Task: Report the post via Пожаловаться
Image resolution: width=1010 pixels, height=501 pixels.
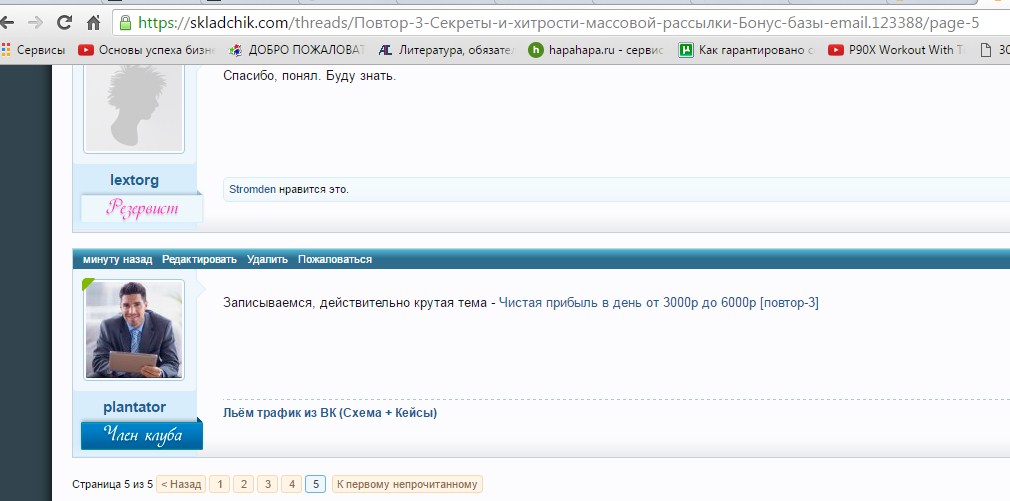Action: [335, 260]
